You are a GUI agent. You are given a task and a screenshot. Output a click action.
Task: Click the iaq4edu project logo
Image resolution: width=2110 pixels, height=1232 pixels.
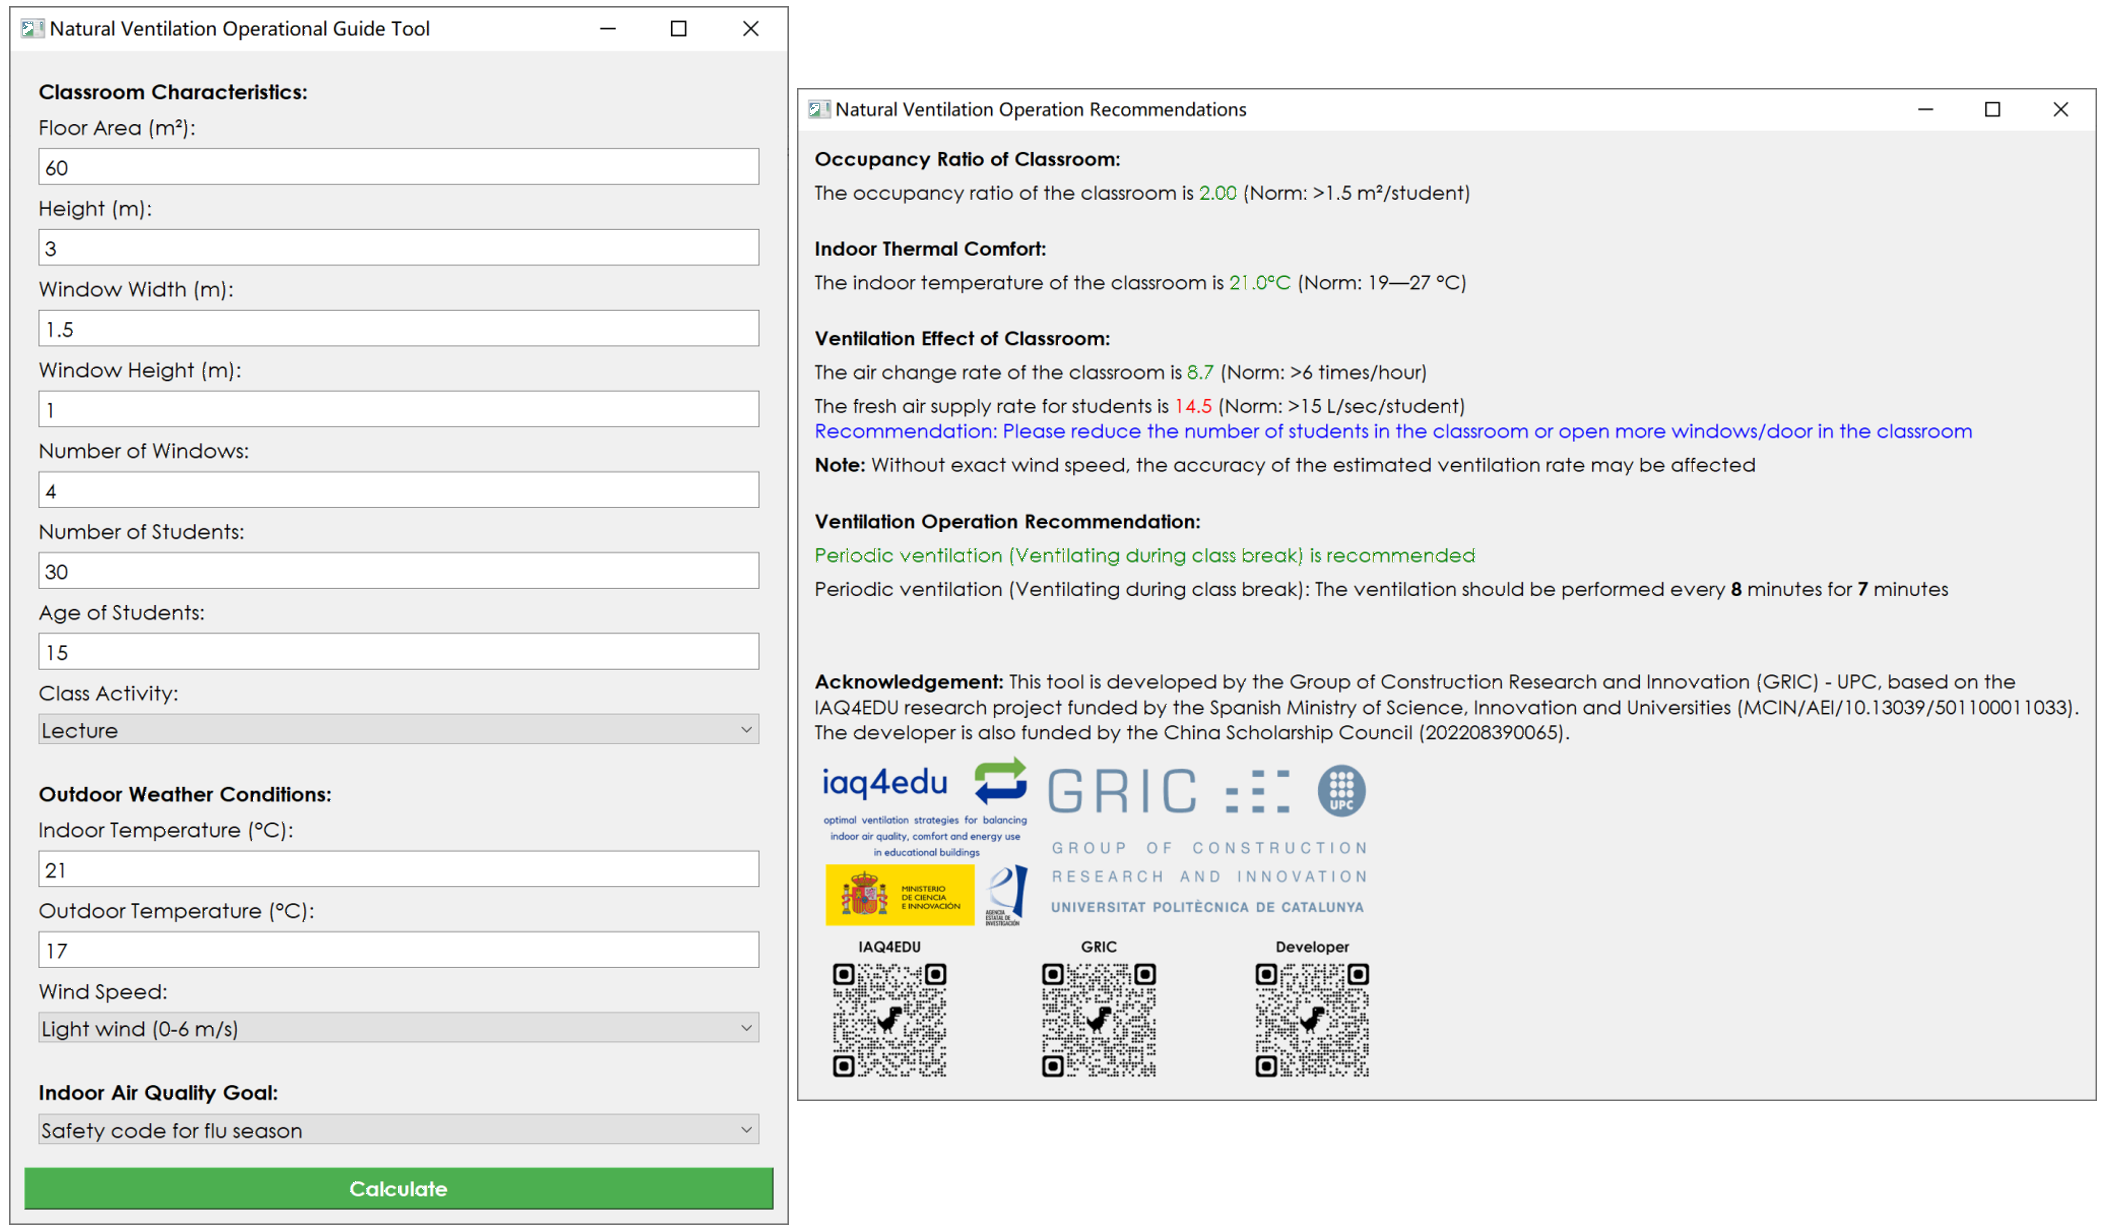tap(884, 790)
